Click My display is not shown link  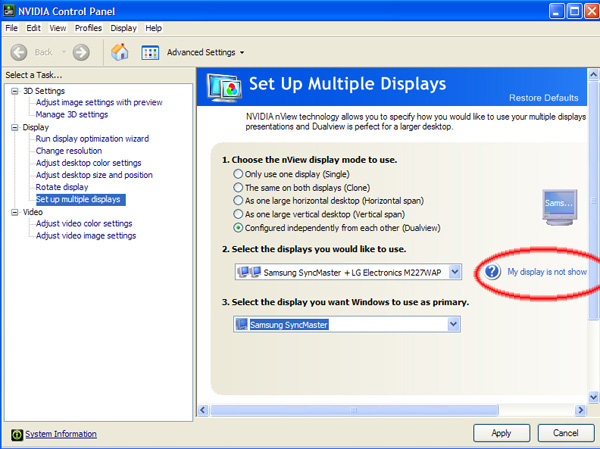pos(547,272)
